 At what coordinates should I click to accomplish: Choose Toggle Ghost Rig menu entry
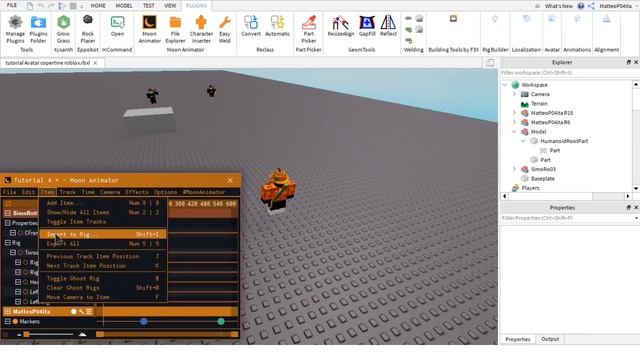(x=103, y=278)
